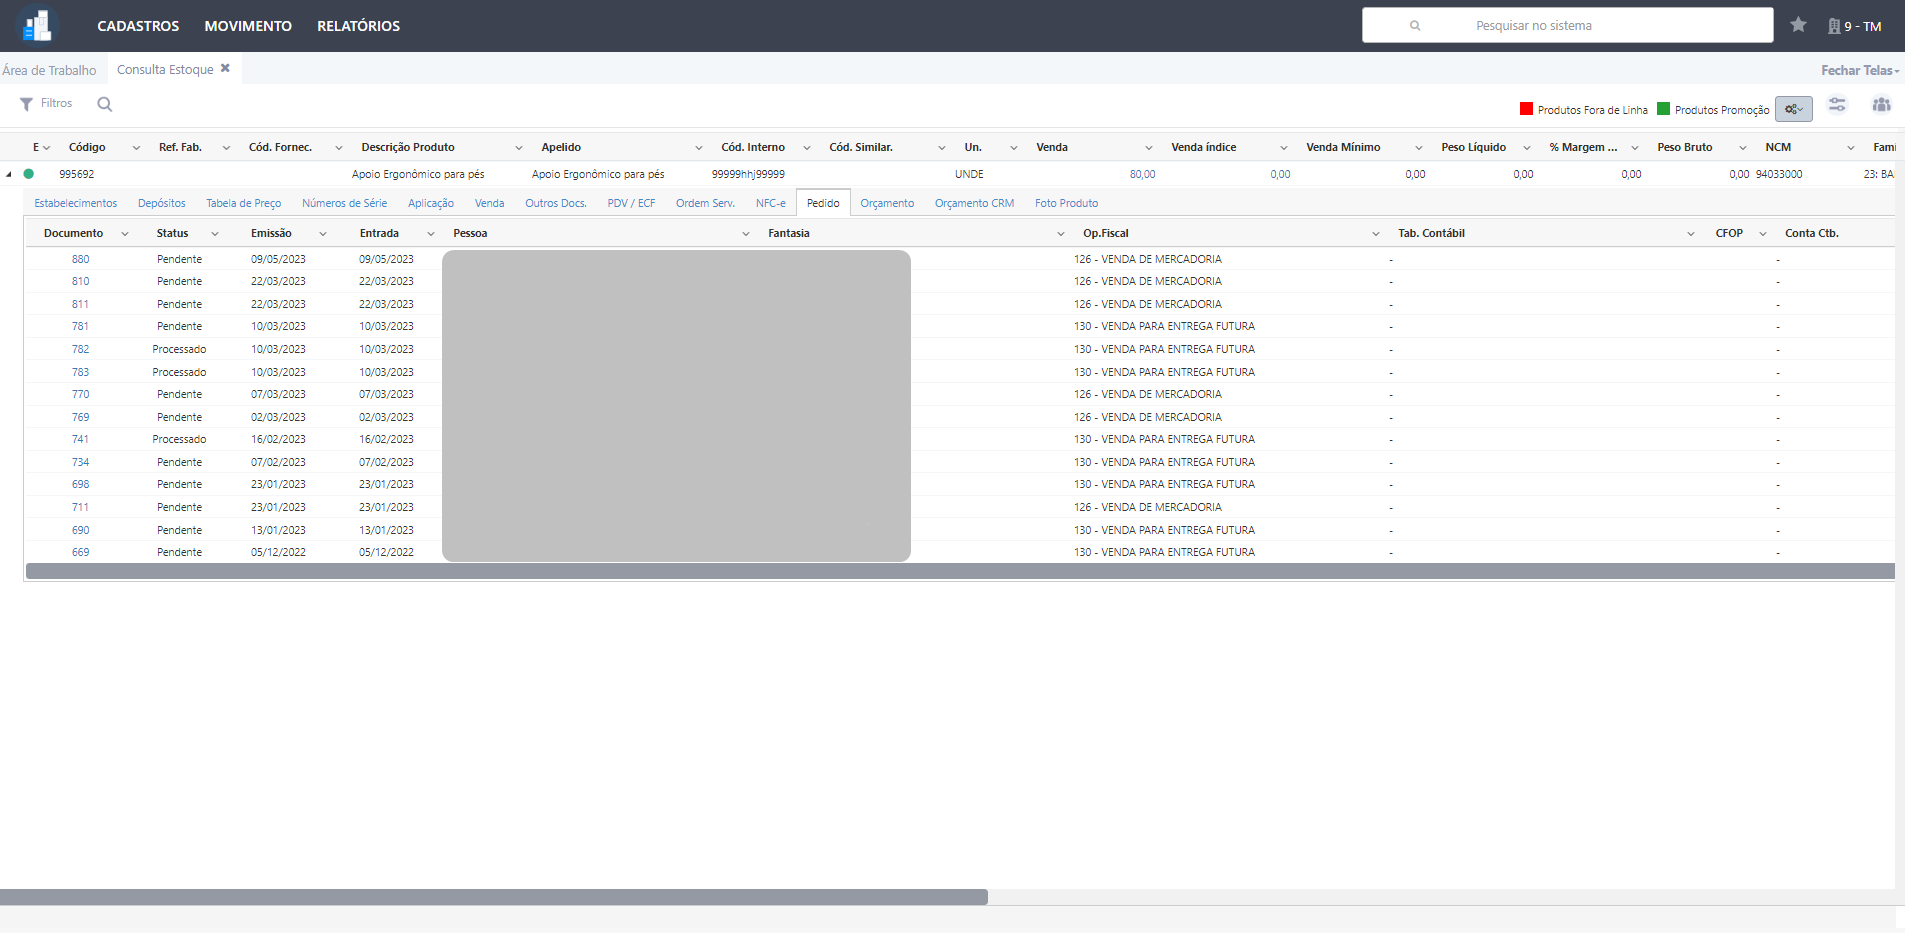Switch to the Orçamento tab
The image size is (1905, 933).
(x=887, y=203)
